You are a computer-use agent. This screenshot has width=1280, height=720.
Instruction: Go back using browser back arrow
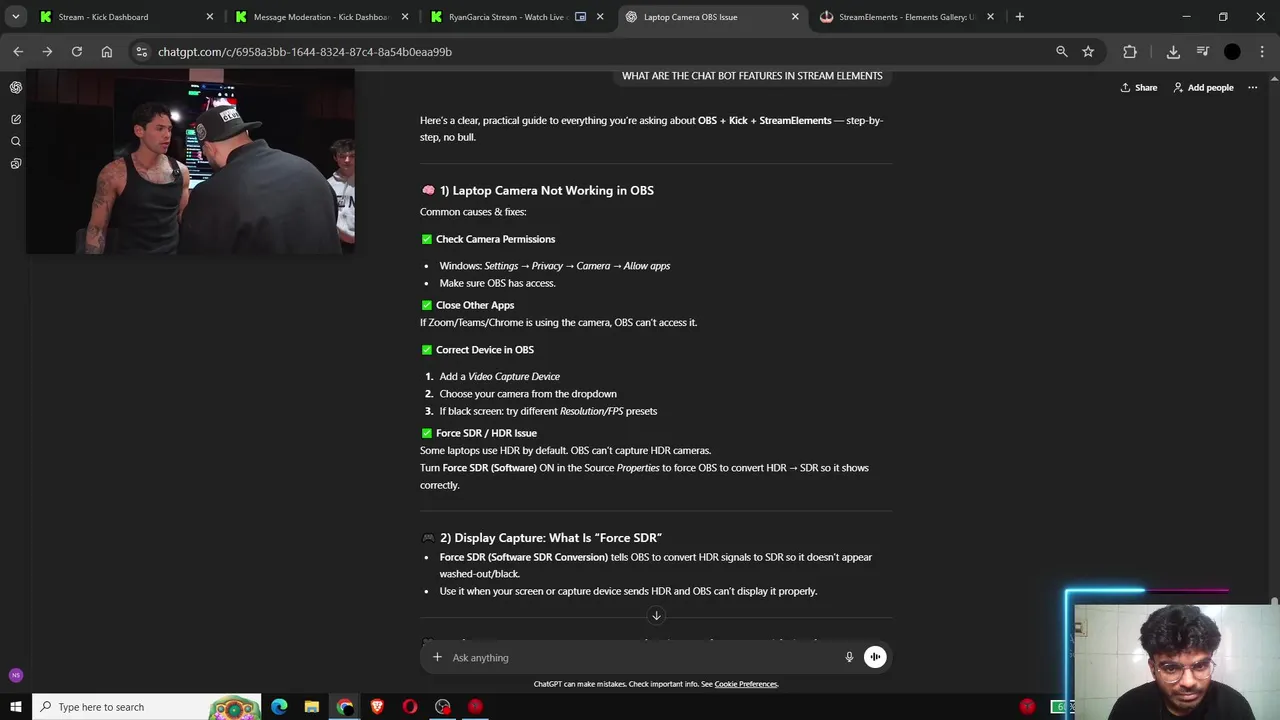coord(18,52)
